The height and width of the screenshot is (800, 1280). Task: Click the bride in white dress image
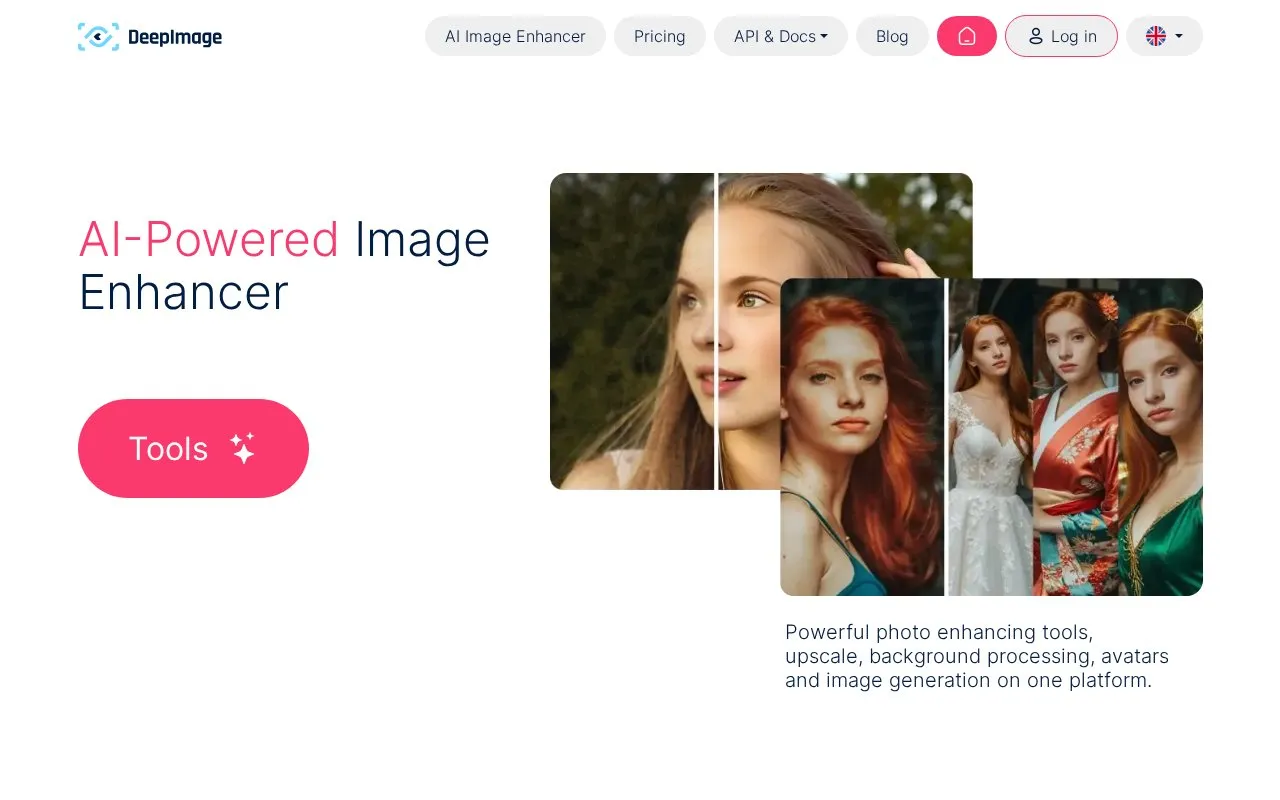990,437
